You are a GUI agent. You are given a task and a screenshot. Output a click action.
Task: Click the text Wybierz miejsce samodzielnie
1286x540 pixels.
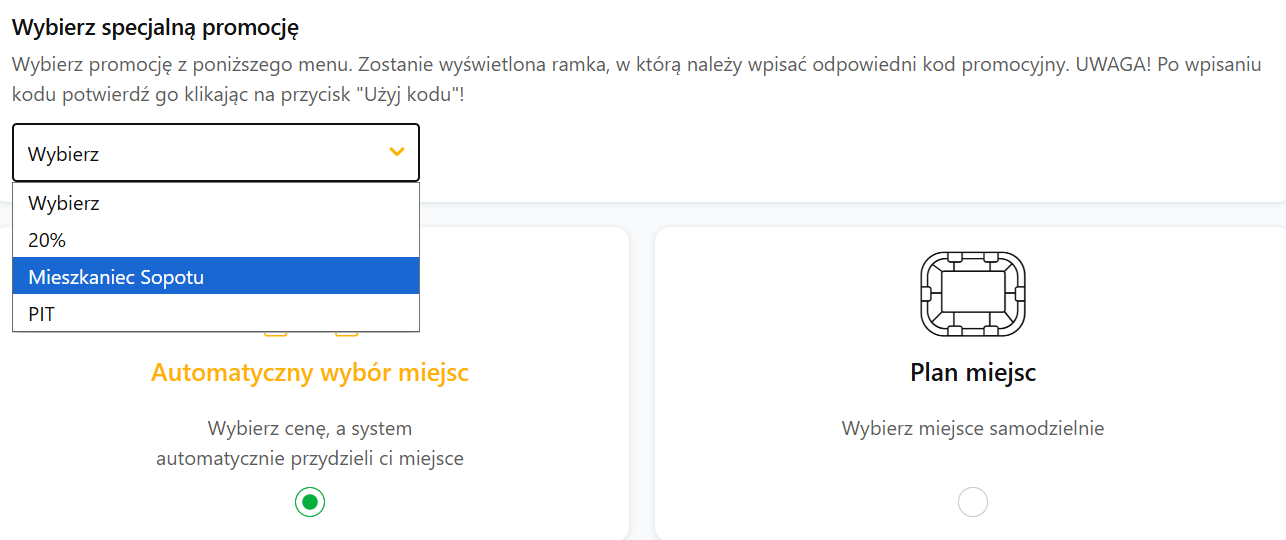tap(972, 429)
